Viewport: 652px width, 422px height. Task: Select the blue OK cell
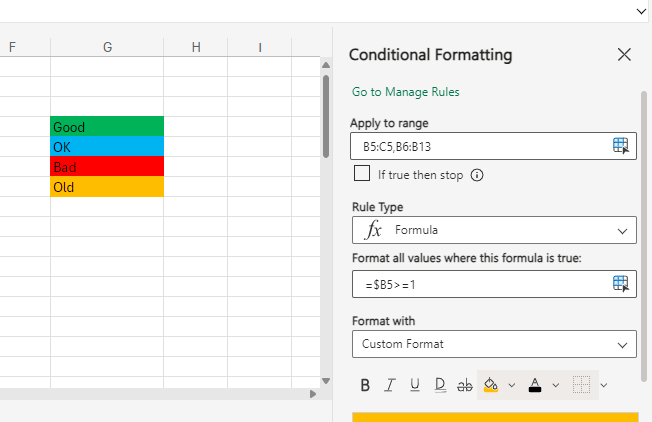coord(107,146)
